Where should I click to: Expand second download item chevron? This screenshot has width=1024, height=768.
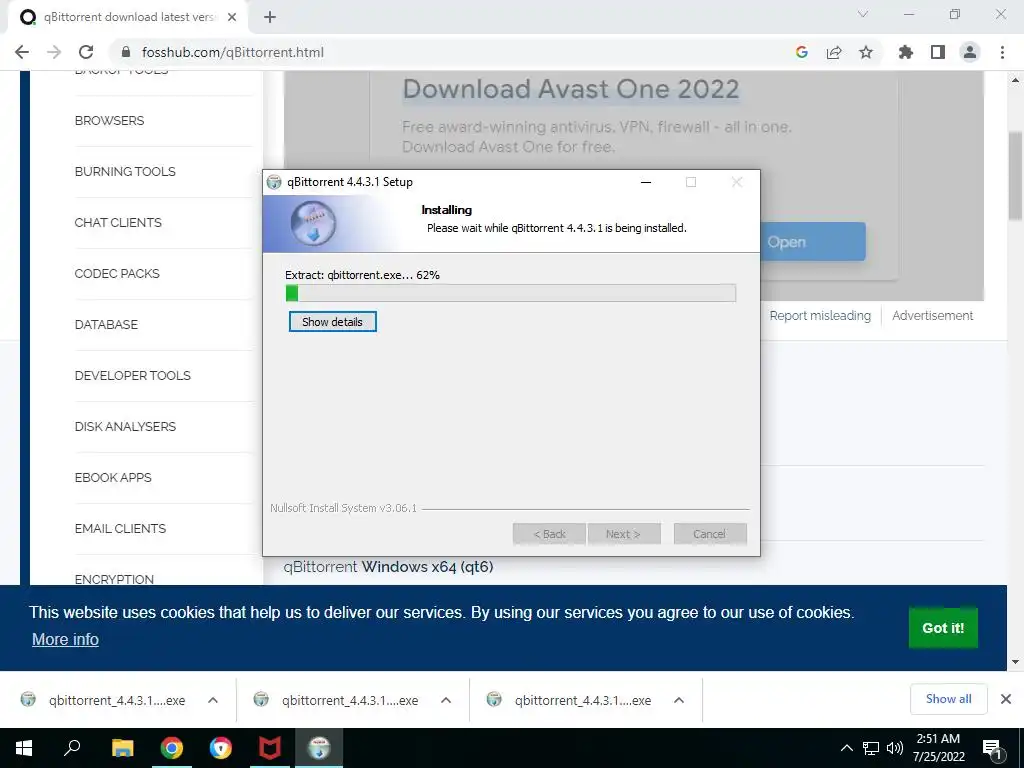(x=446, y=700)
